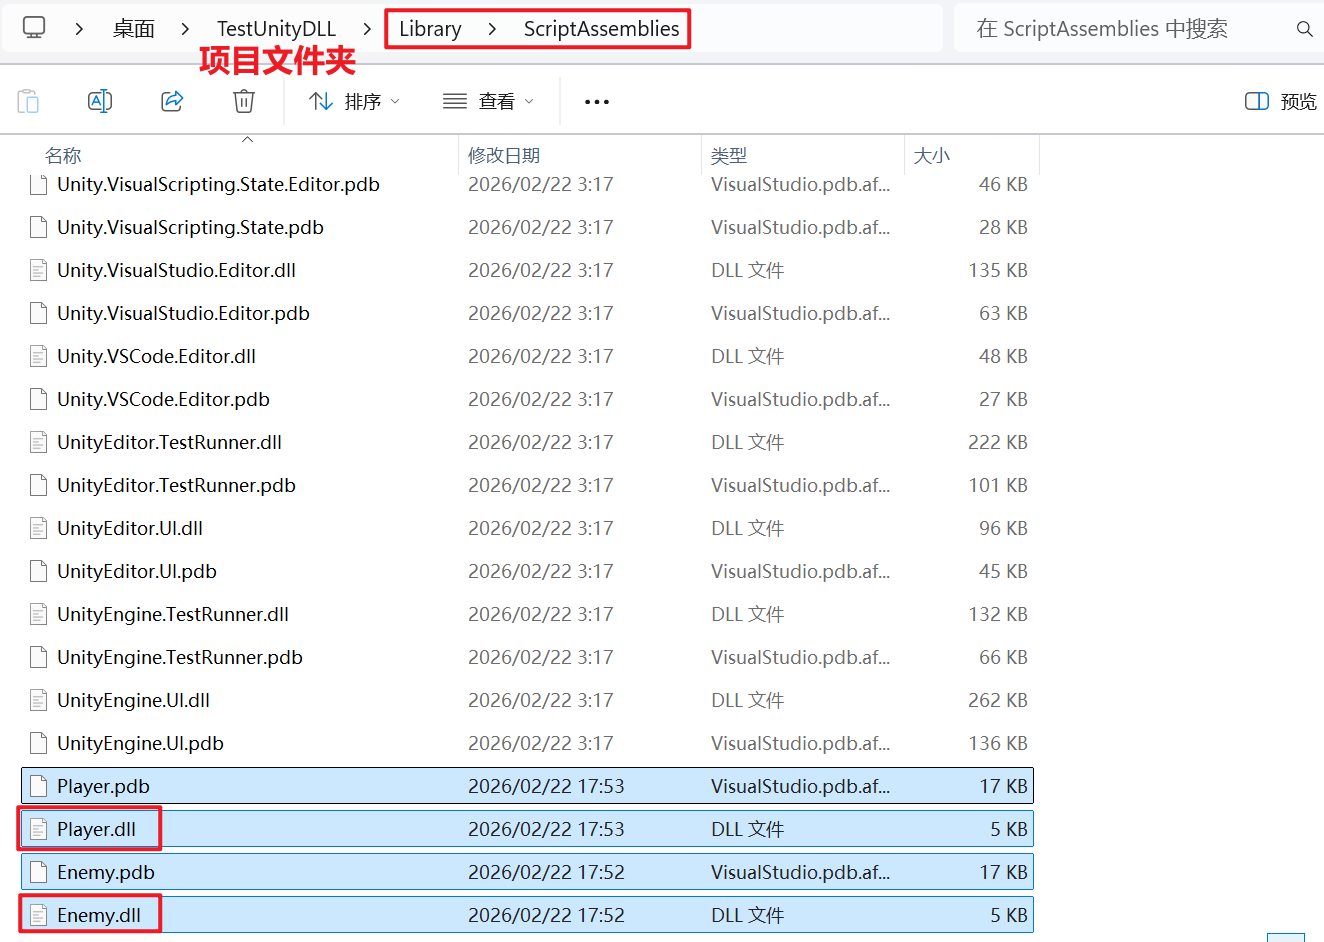1324x942 pixels.
Task: Open the TestUnityDLL folder from the breadcrumb
Action: pos(276,28)
